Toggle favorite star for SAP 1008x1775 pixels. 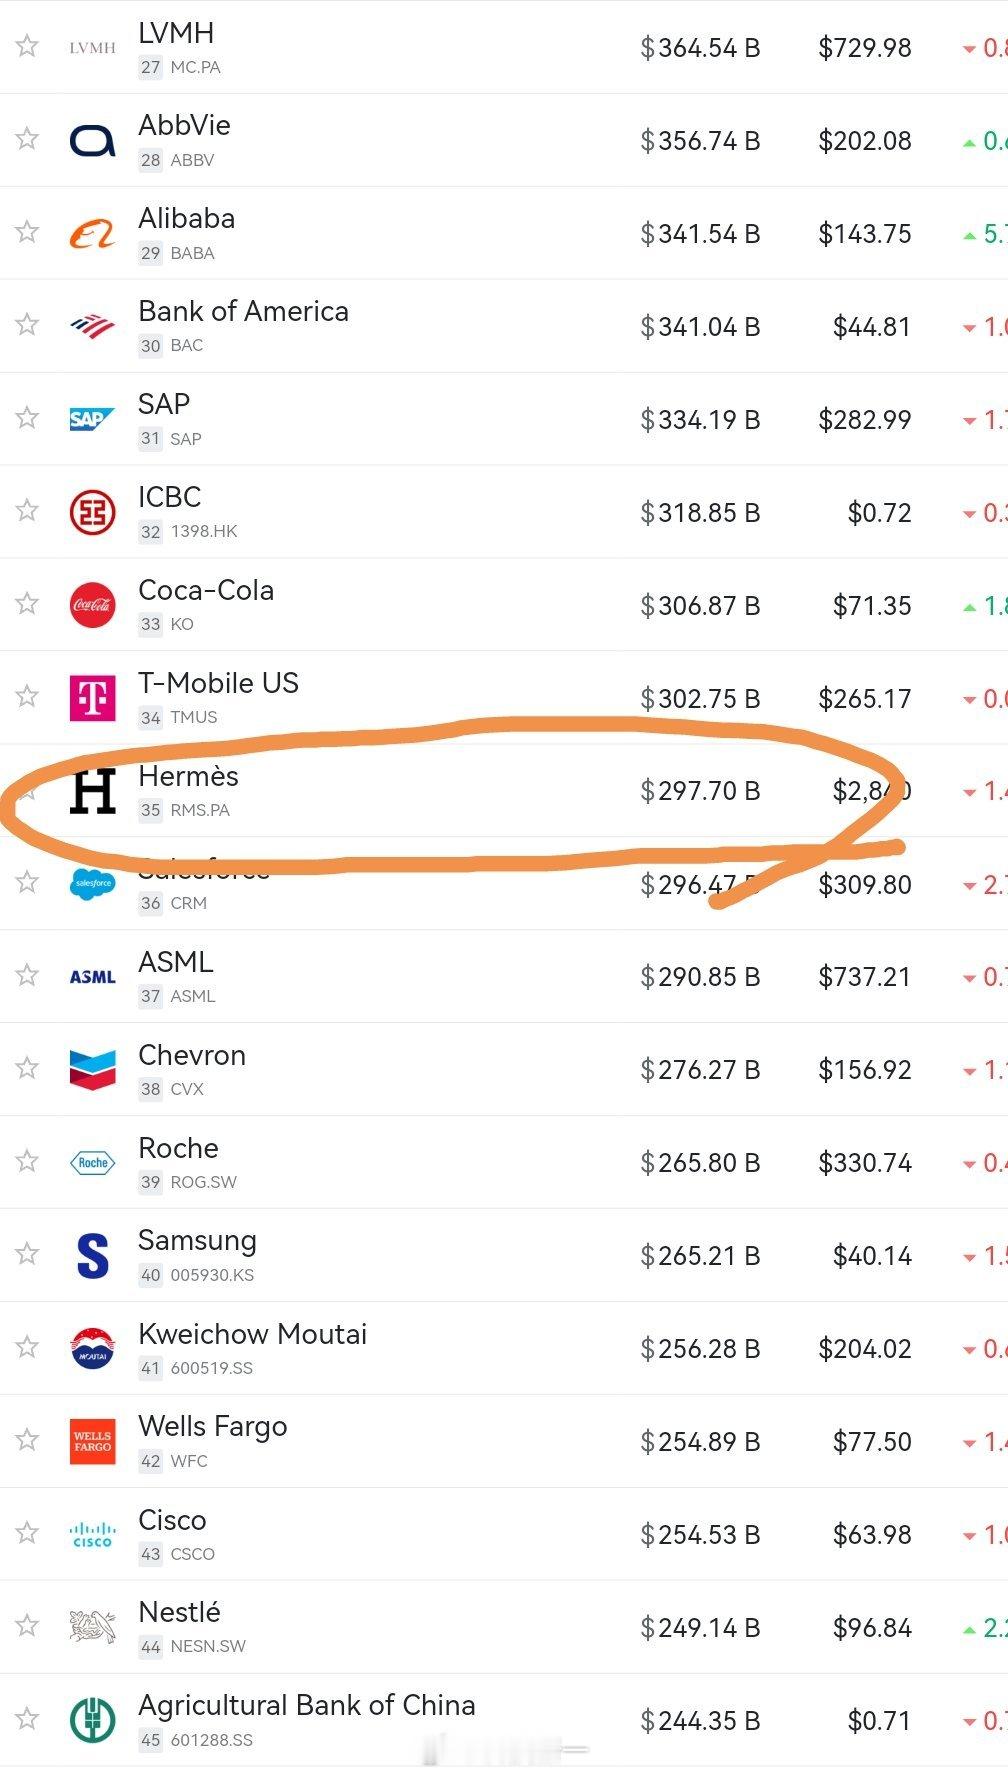[27, 417]
